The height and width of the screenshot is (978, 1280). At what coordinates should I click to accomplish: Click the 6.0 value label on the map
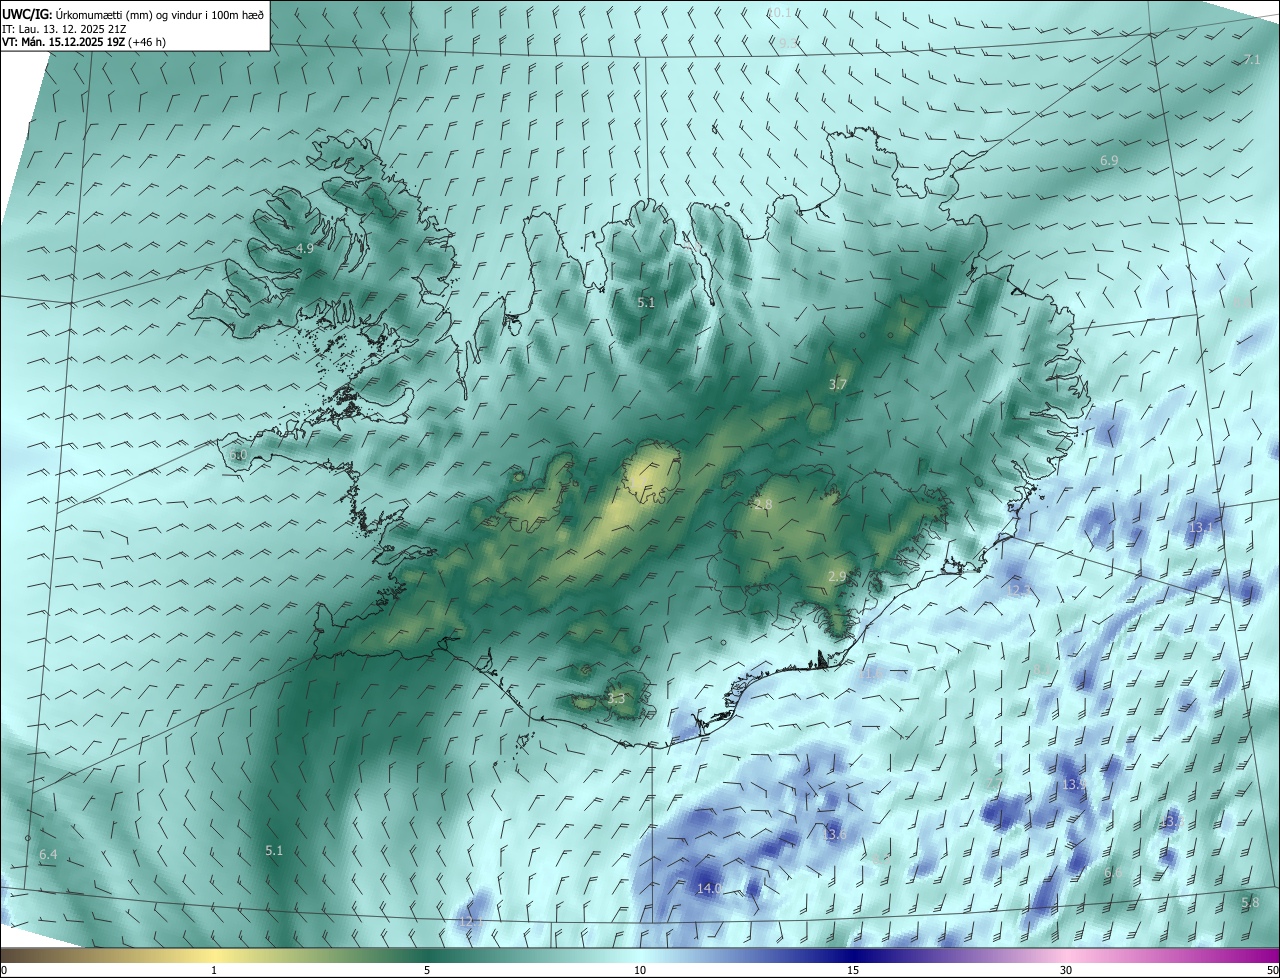(x=238, y=455)
